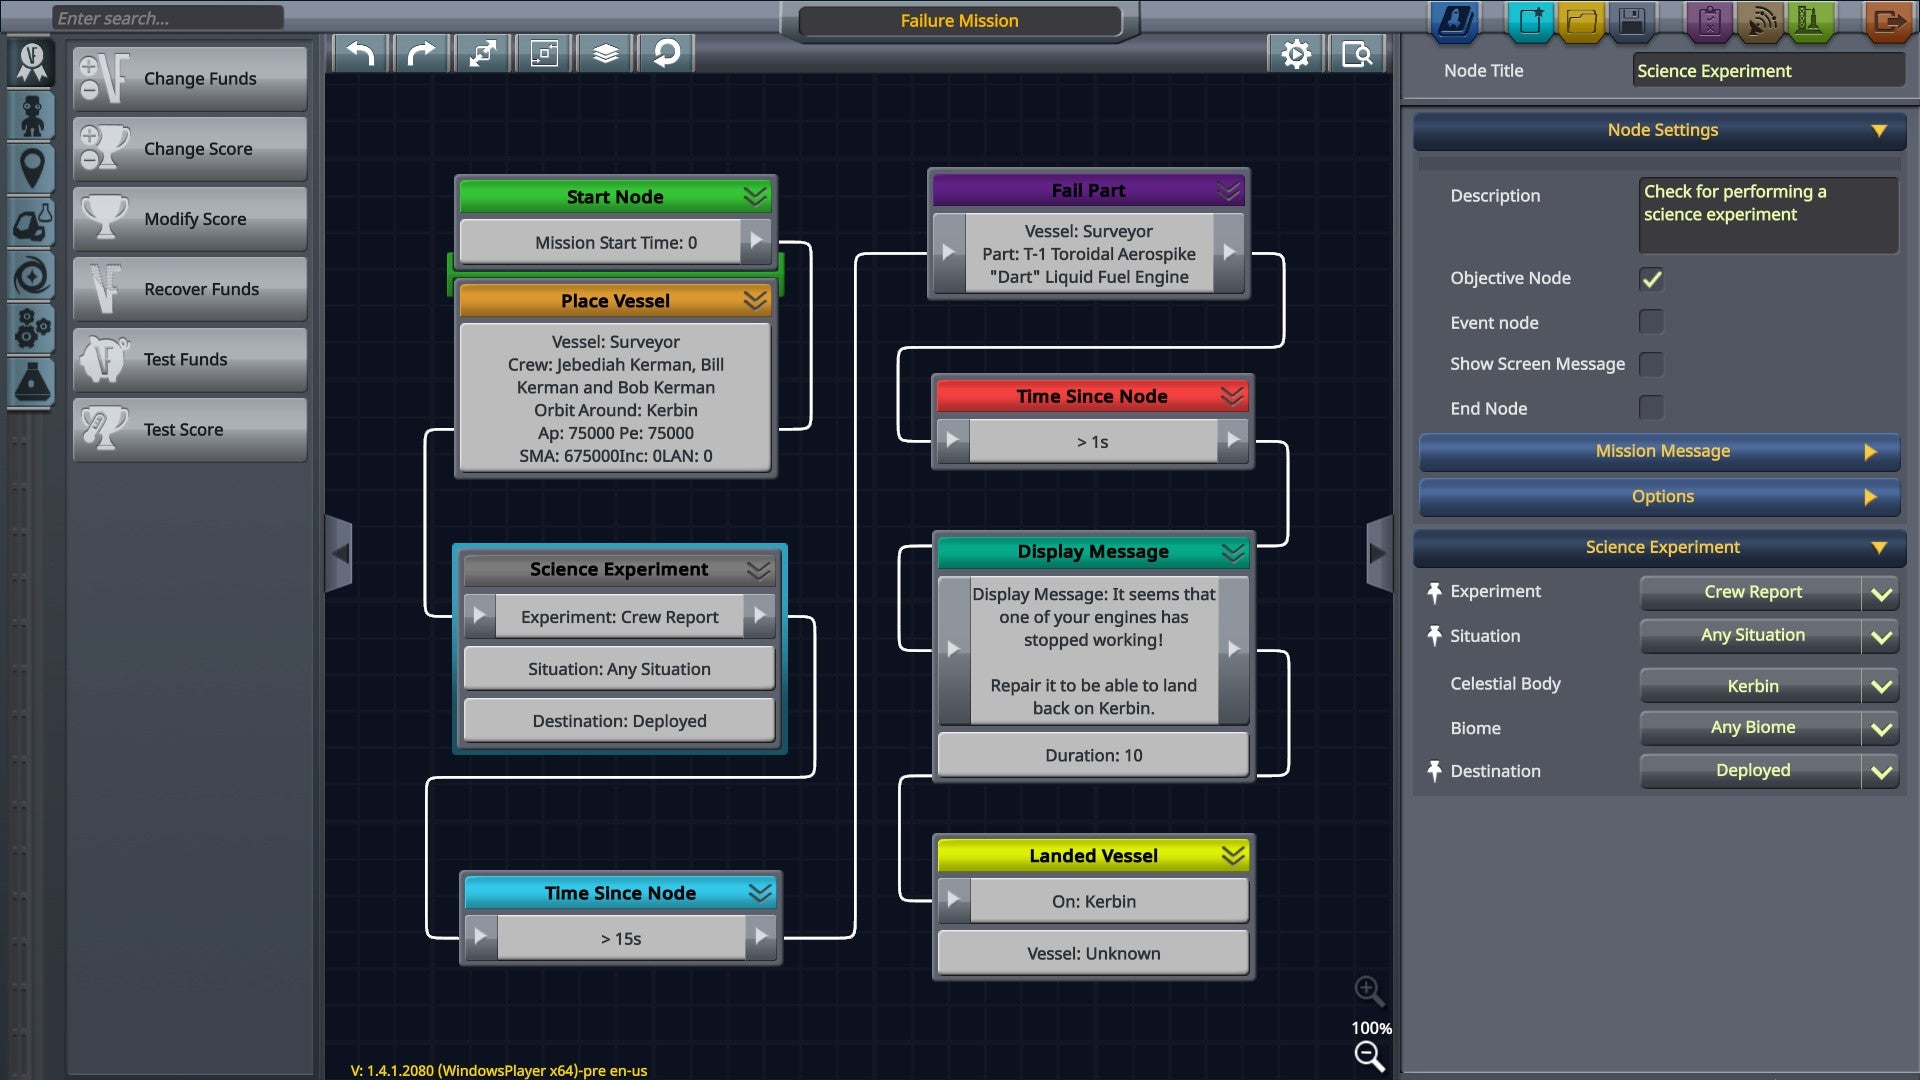Screen dimensions: 1920x1080
Task: Enable Show Screen Message for the node
Action: click(x=1650, y=364)
